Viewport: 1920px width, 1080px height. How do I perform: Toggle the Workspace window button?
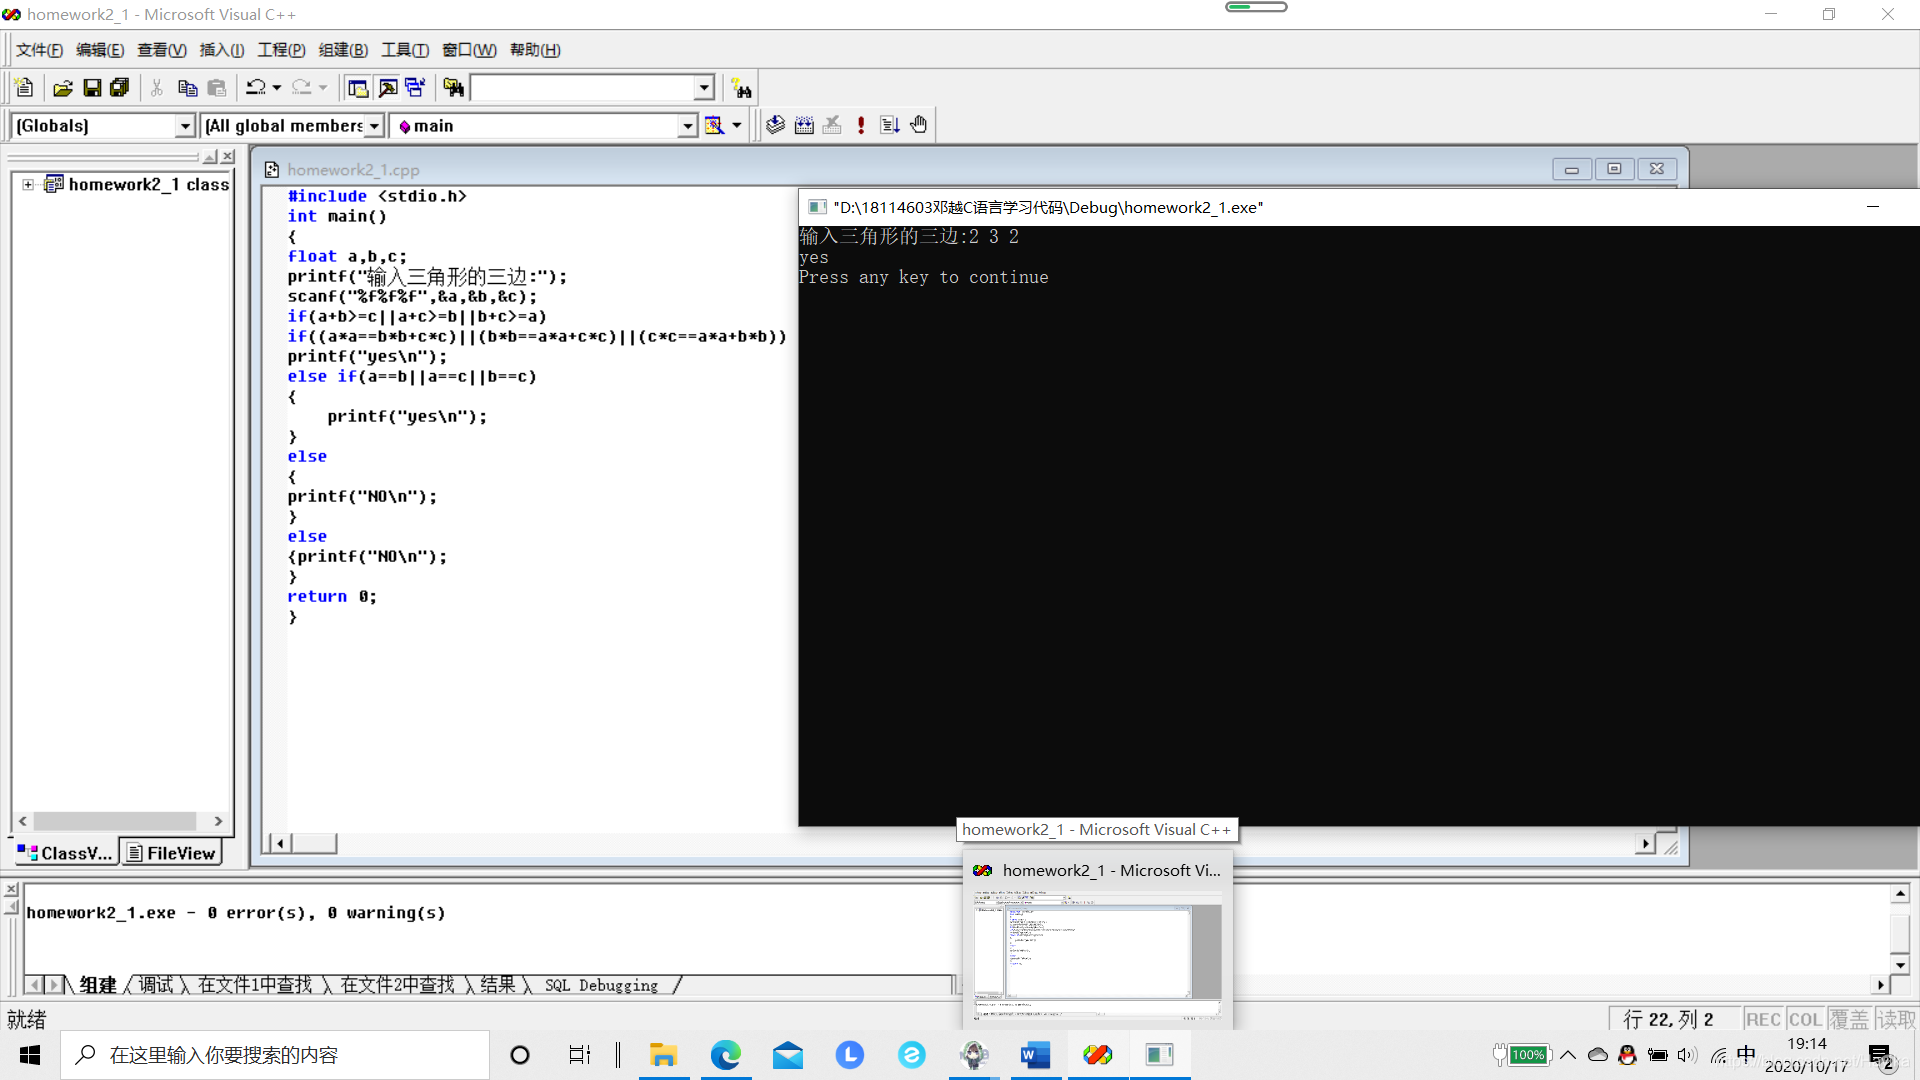(x=357, y=88)
